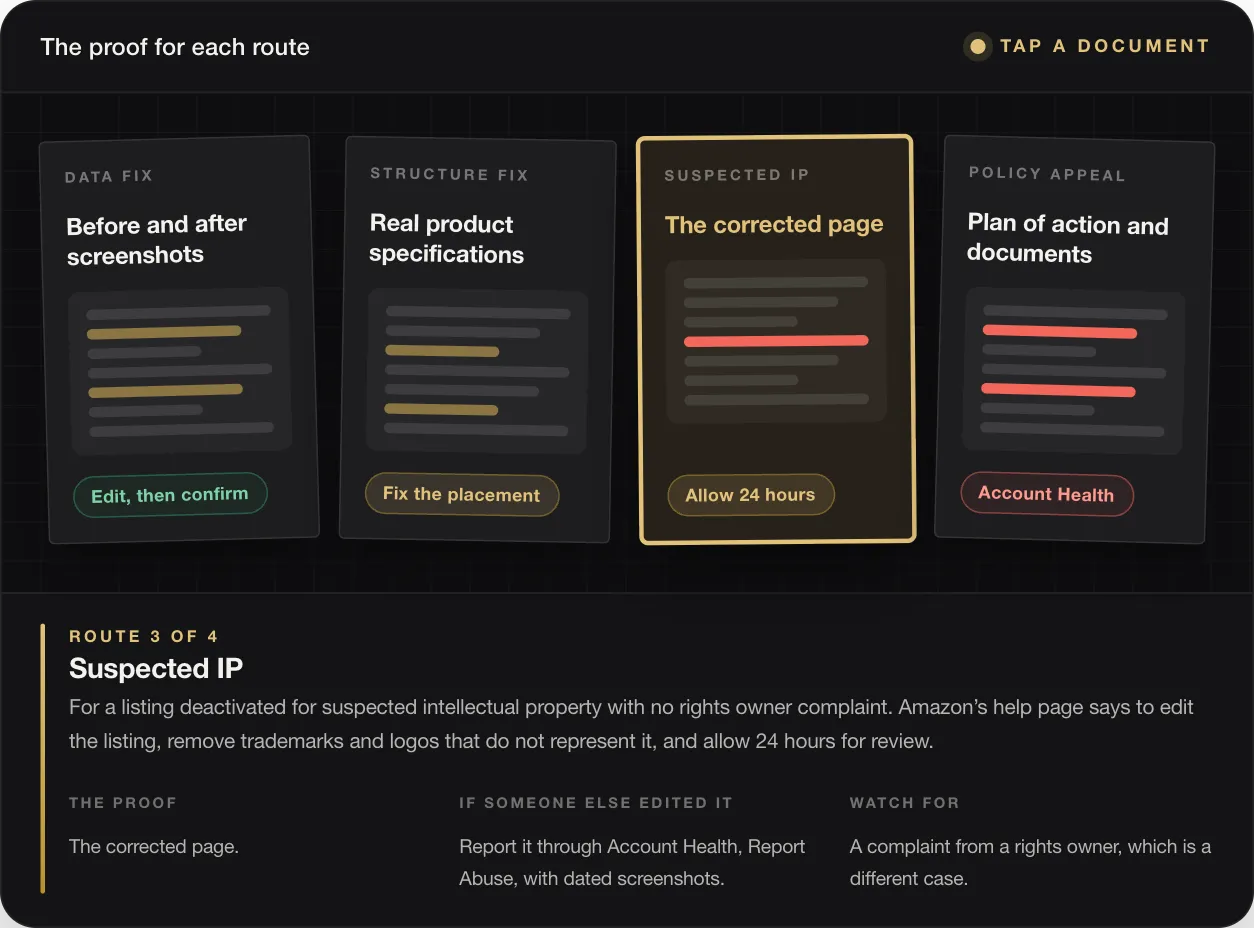
Task: Click document preview in Data Fix card
Action: [x=180, y=370]
